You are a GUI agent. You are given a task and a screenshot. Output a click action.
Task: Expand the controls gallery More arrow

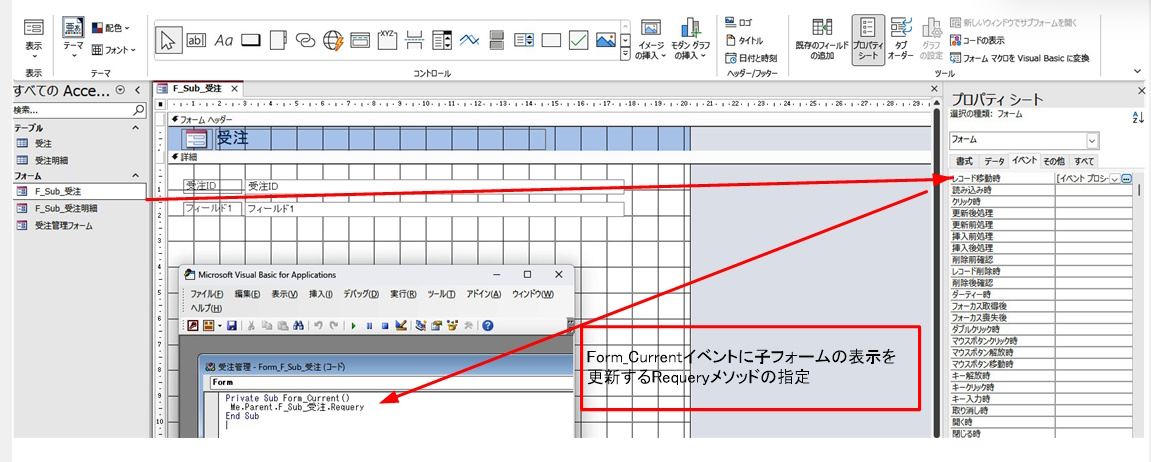pyautogui.click(x=625, y=54)
